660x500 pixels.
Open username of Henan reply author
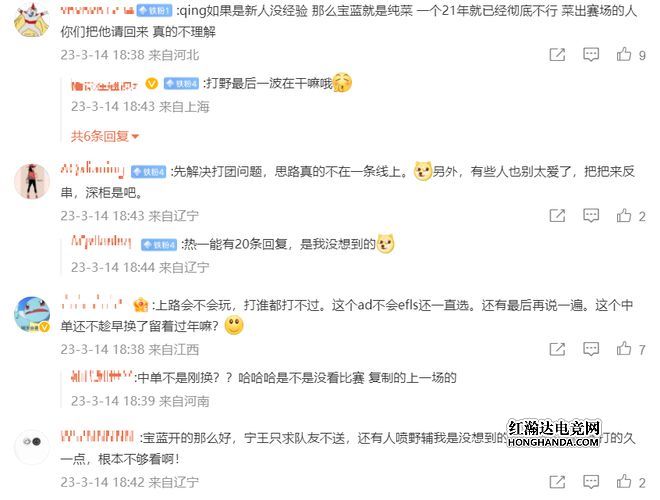click(102, 376)
